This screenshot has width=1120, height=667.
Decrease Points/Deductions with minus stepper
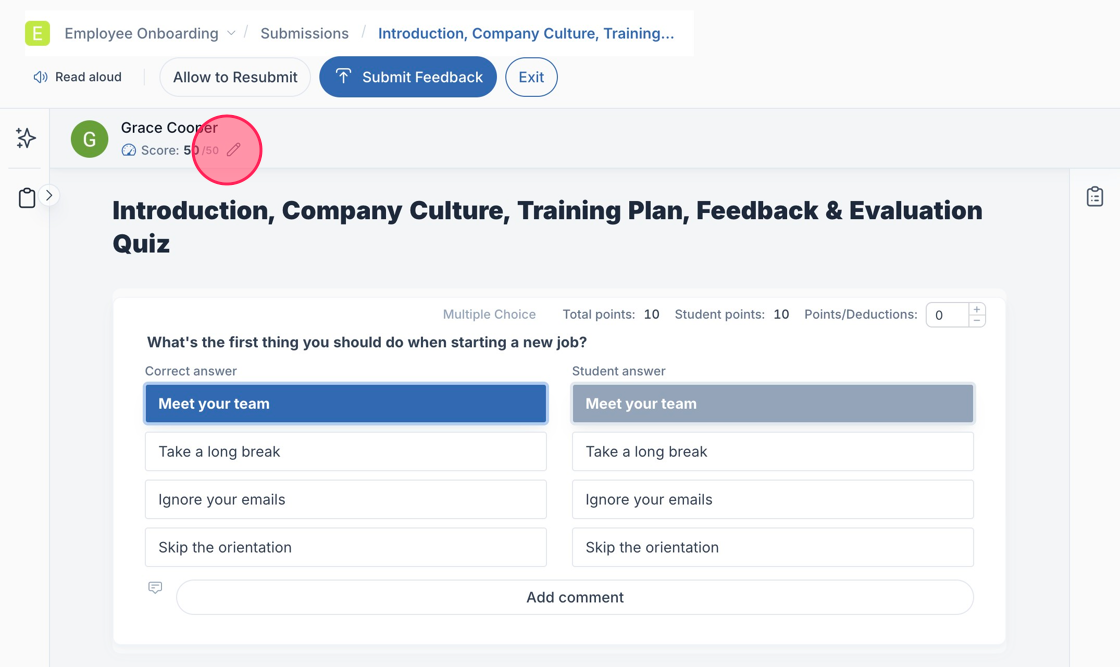pyautogui.click(x=977, y=321)
